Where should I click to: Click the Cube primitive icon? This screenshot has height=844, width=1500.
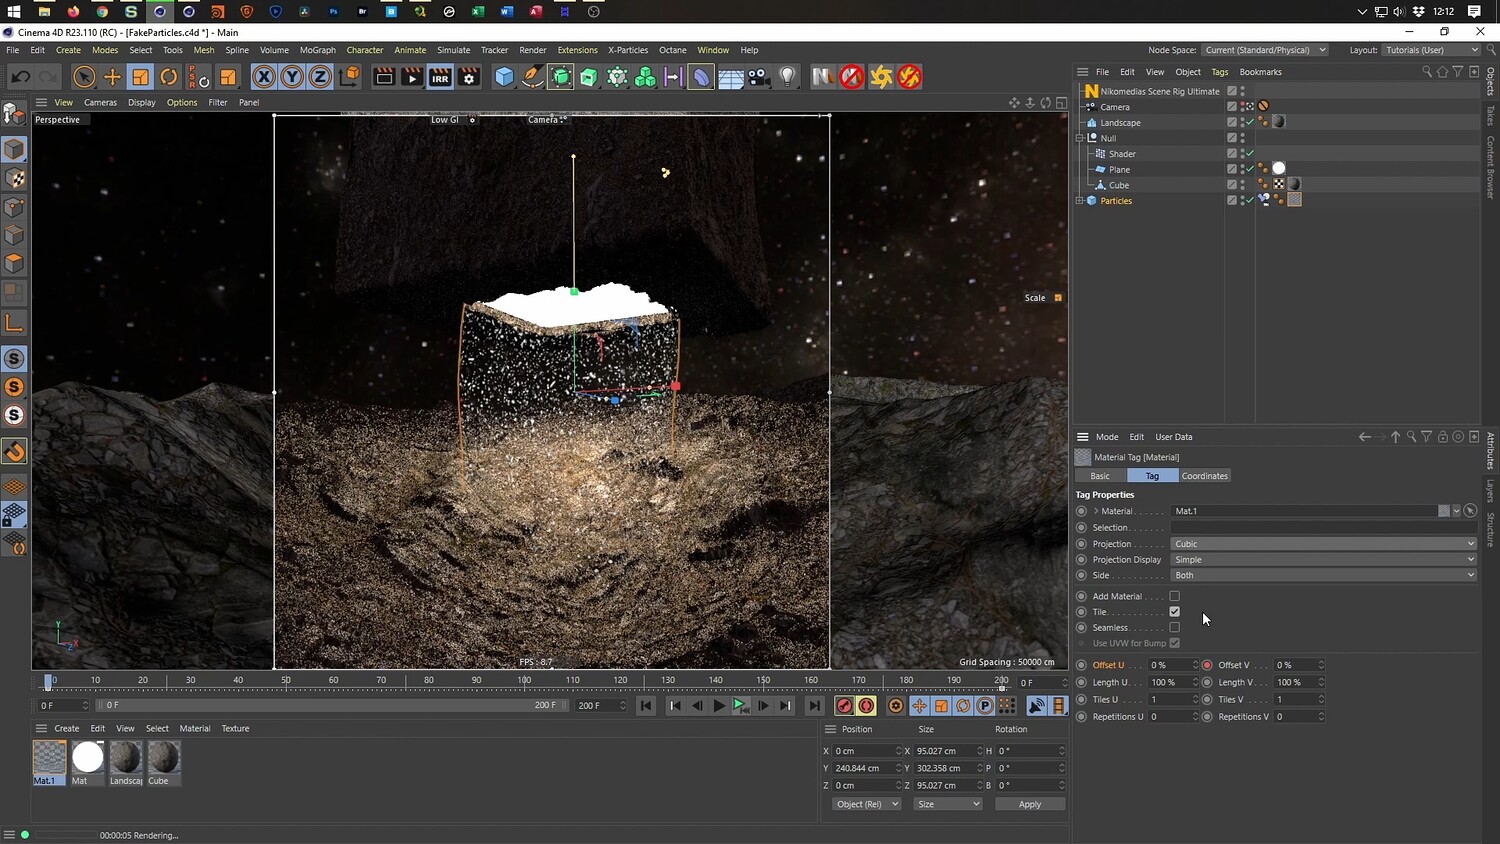[505, 77]
